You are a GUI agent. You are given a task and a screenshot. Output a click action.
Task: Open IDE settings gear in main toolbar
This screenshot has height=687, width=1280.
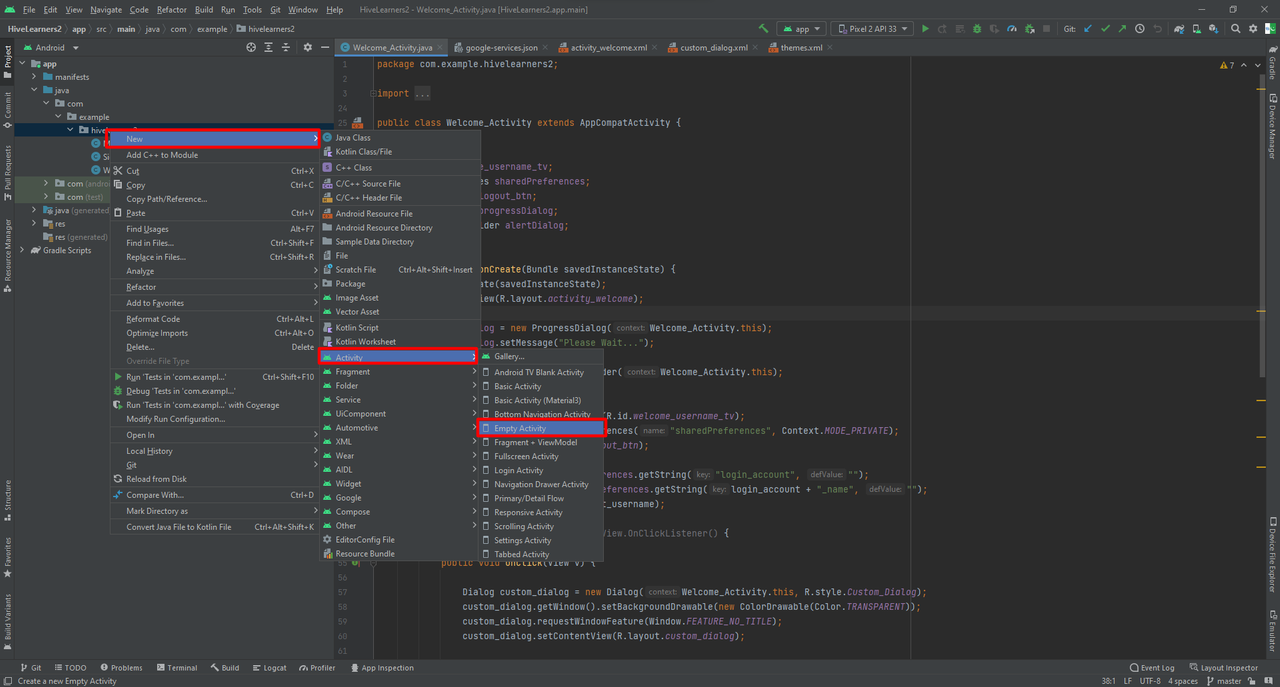point(1253,29)
